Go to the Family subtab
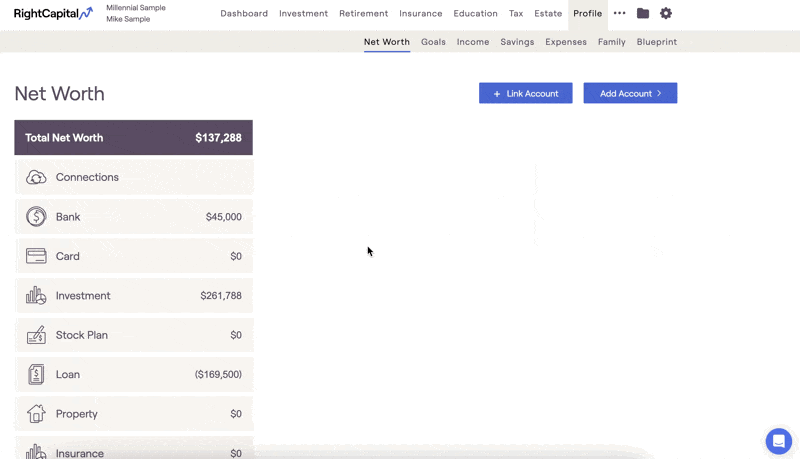The image size is (800, 459). coord(612,42)
